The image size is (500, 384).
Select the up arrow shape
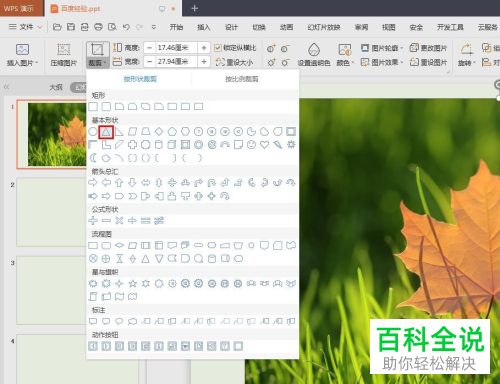[119, 183]
